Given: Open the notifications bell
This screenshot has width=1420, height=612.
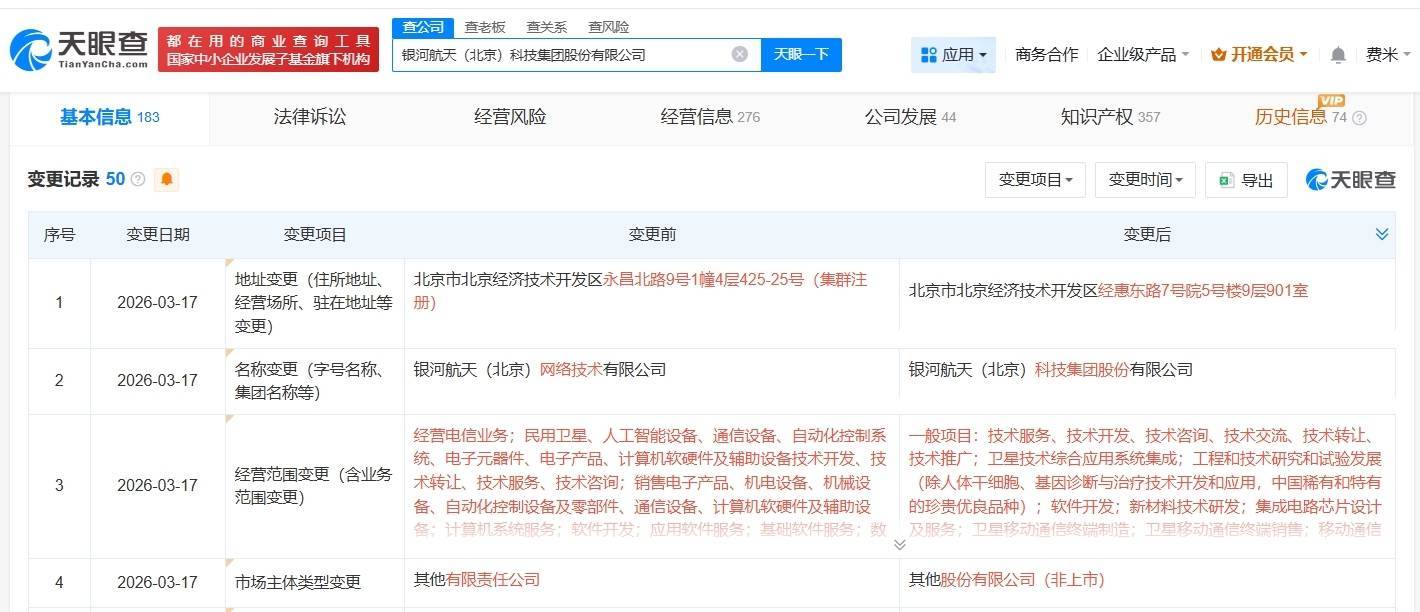Looking at the screenshot, I should point(1338,55).
